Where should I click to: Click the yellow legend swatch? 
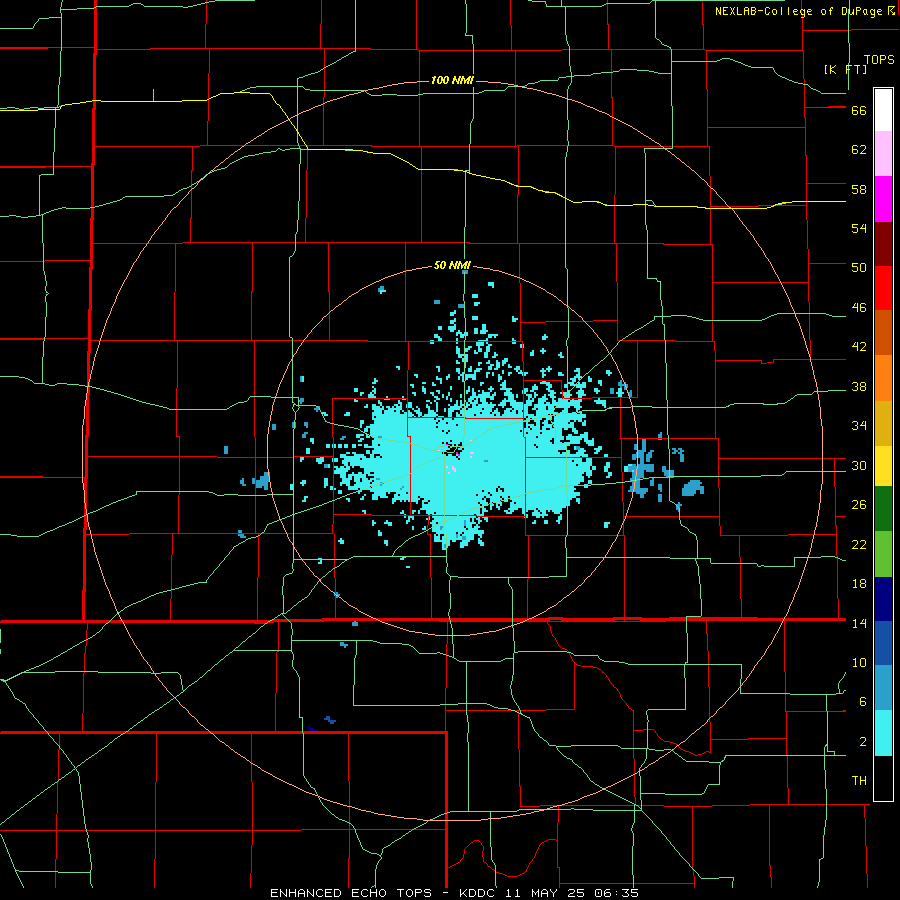[x=883, y=466]
